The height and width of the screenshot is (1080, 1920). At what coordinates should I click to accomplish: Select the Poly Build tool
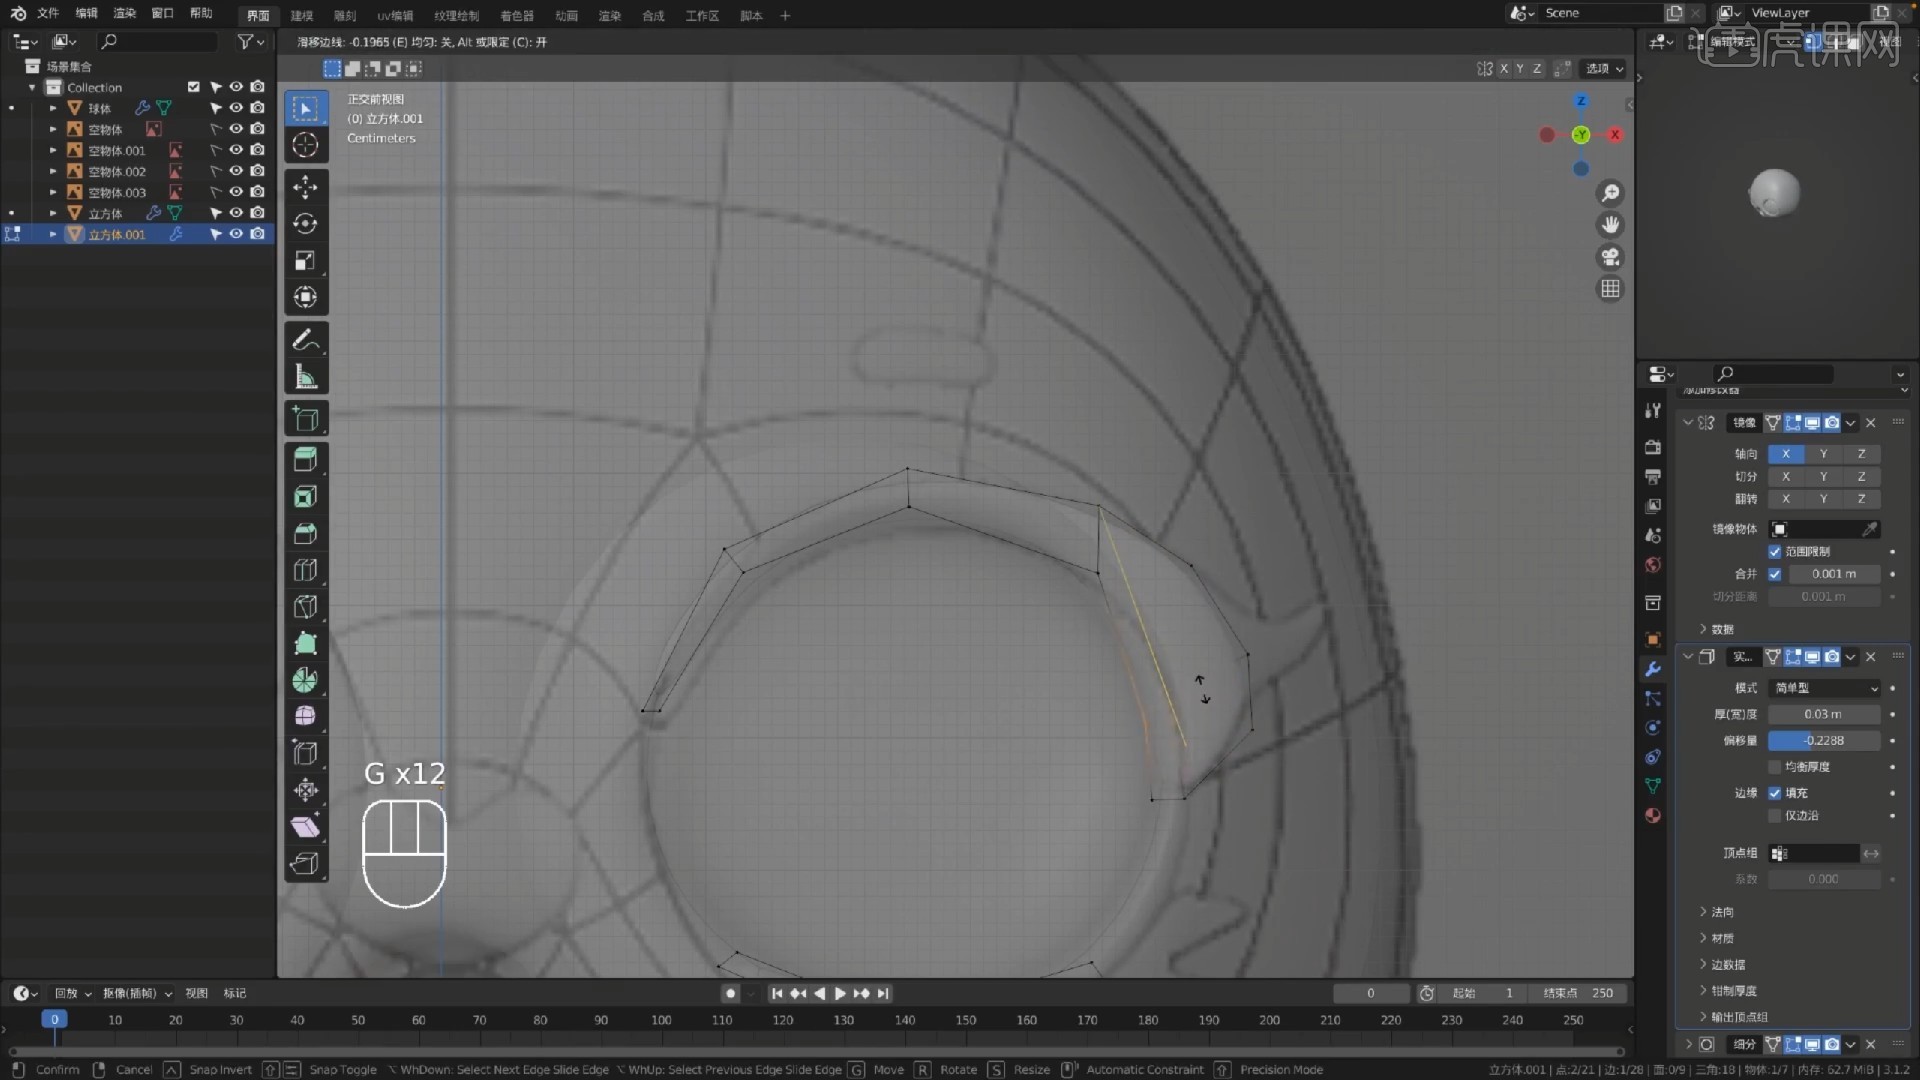(x=305, y=644)
